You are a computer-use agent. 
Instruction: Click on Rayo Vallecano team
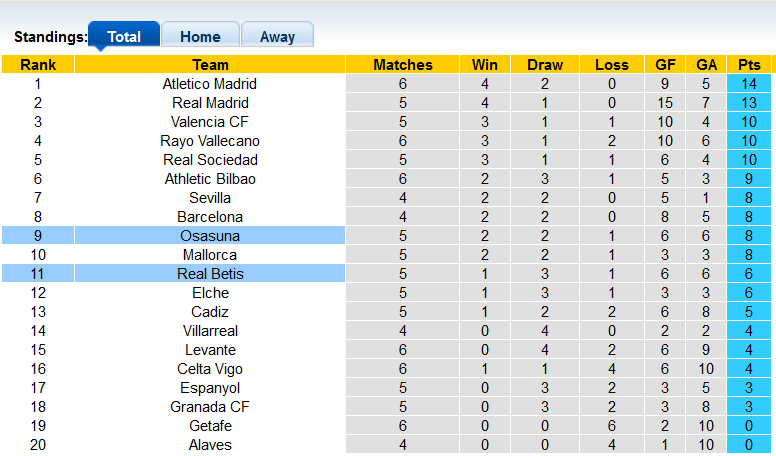pyautogui.click(x=210, y=141)
